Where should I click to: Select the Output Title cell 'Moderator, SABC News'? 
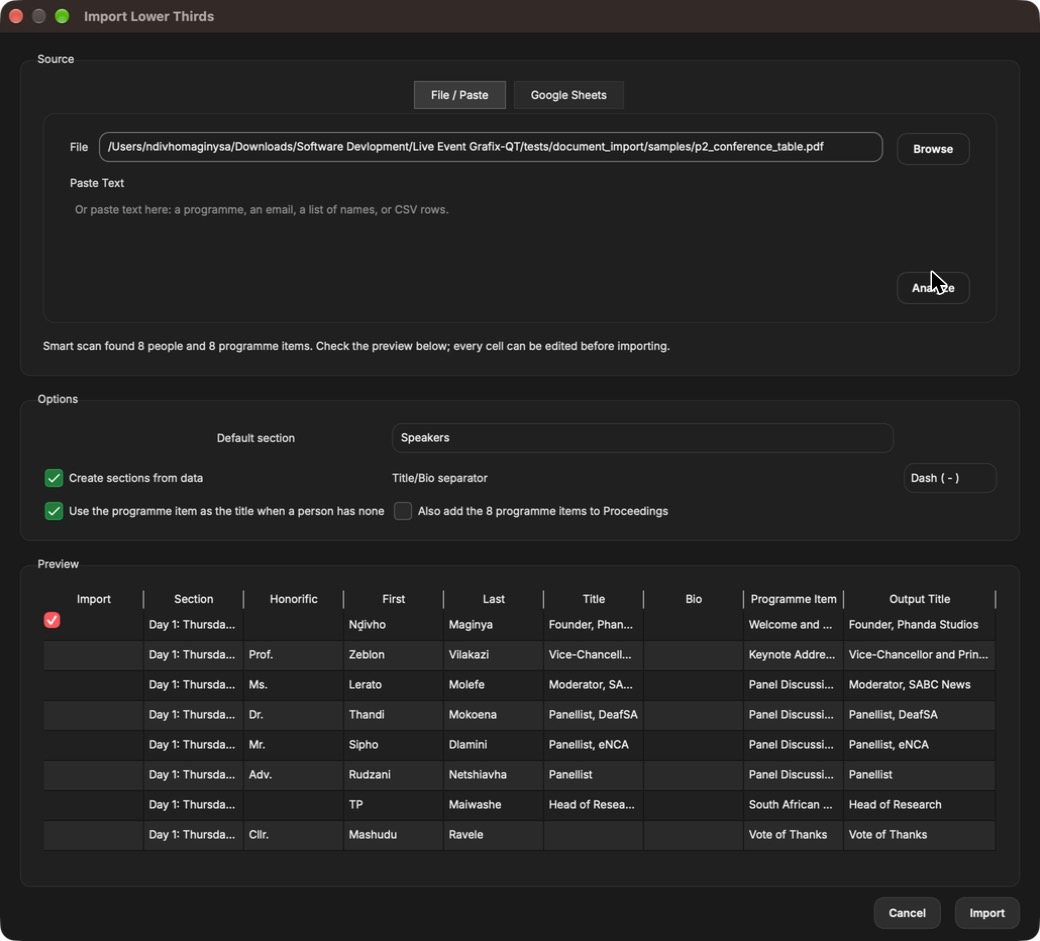[919, 684]
